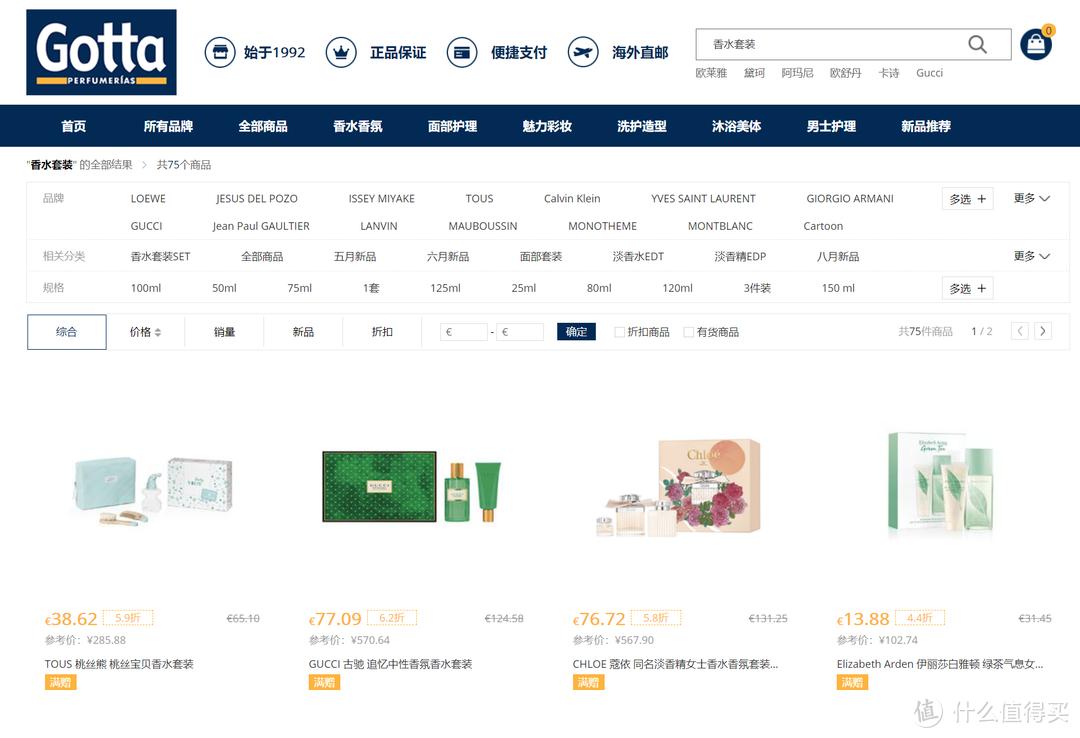The height and width of the screenshot is (738, 1080).
Task: Click the Gotta Perfumerias logo
Action: (x=101, y=52)
